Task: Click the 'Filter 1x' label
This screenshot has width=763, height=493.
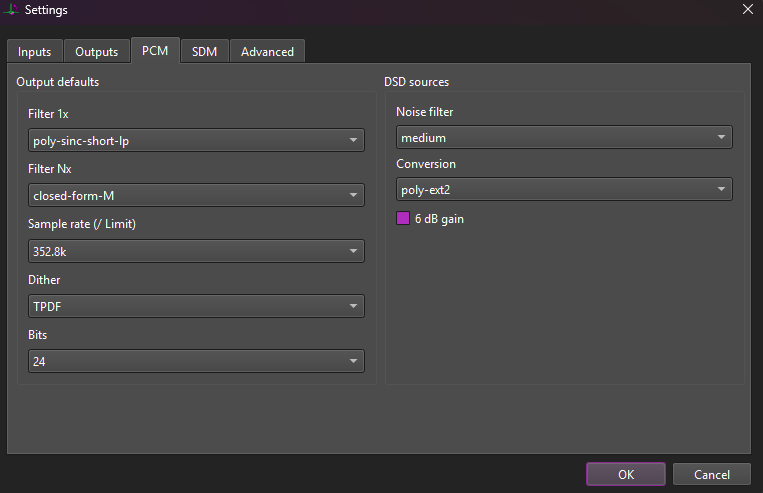Action: tap(48, 114)
